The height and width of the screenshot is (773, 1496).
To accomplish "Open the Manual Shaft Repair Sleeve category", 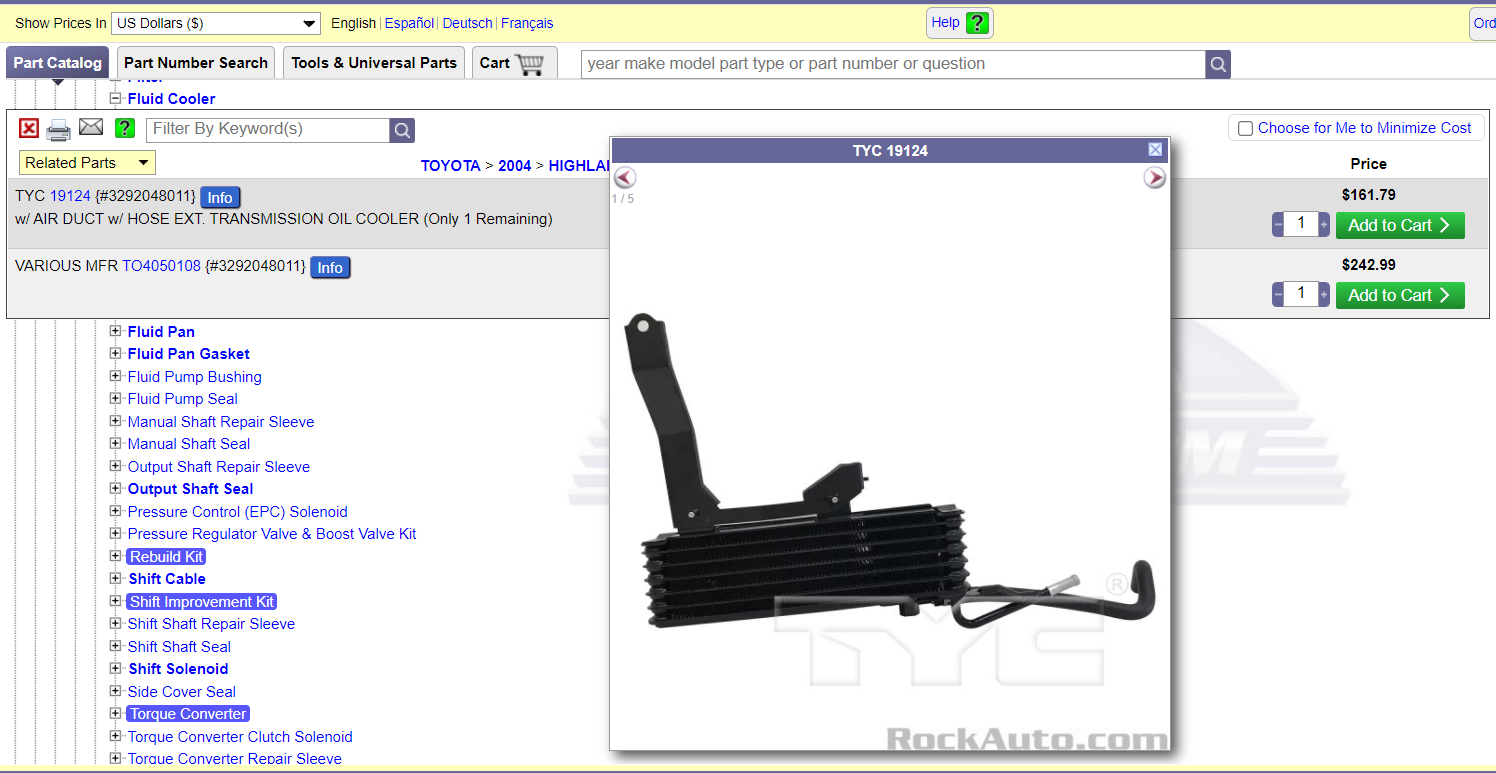I will tap(221, 422).
